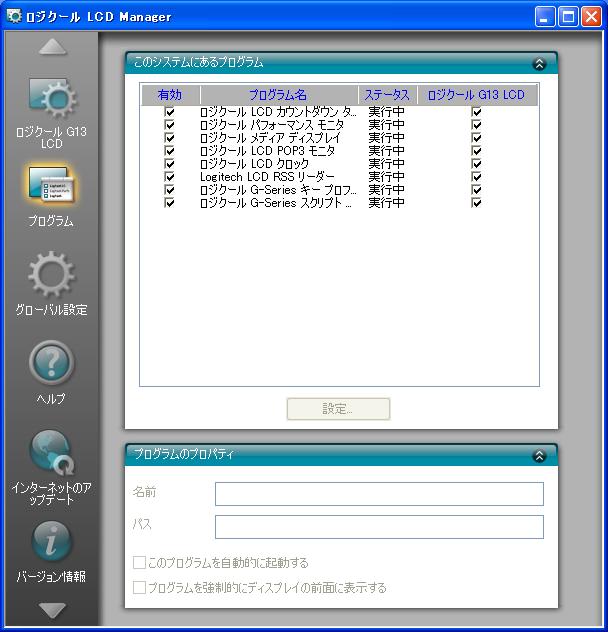This screenshot has width=608, height=632.
Task: Click the sidebar scroll up arrow
Action: [52, 46]
